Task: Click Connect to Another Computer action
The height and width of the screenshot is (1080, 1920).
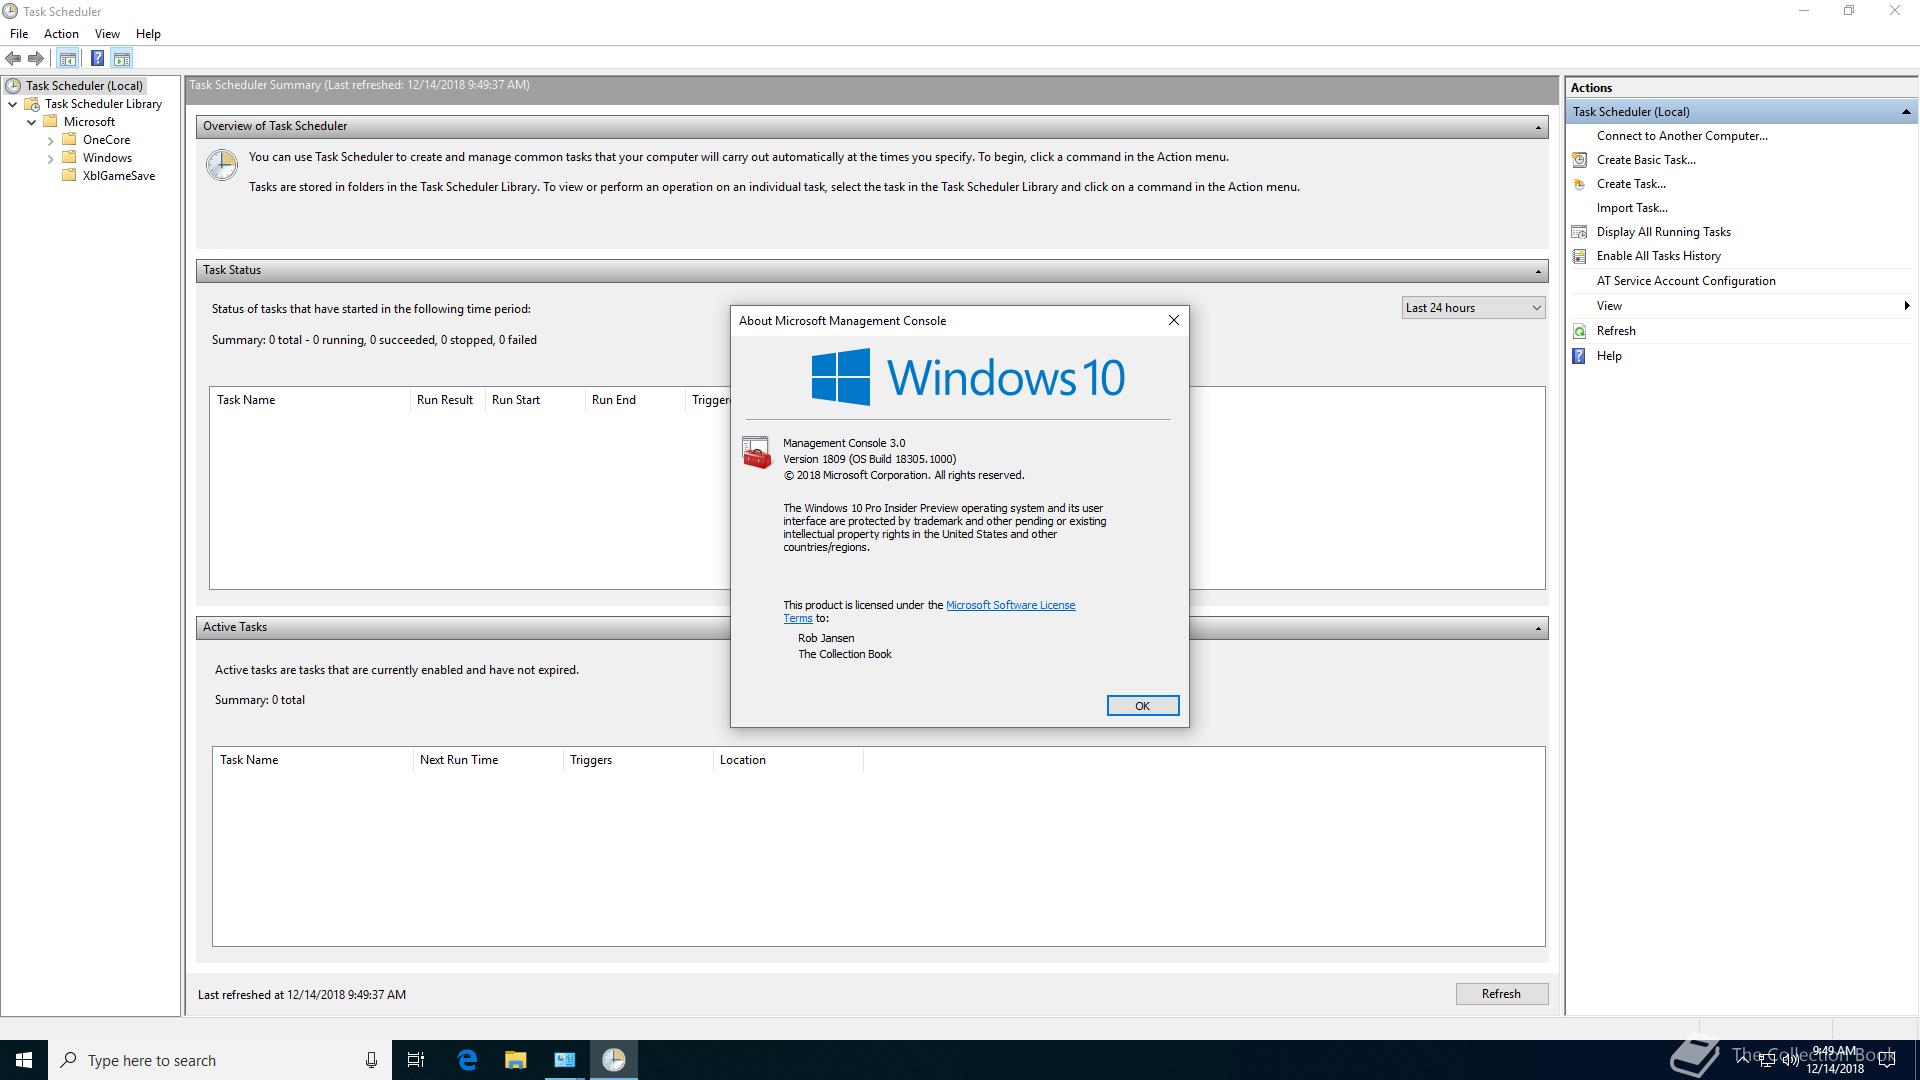Action: [1682, 136]
